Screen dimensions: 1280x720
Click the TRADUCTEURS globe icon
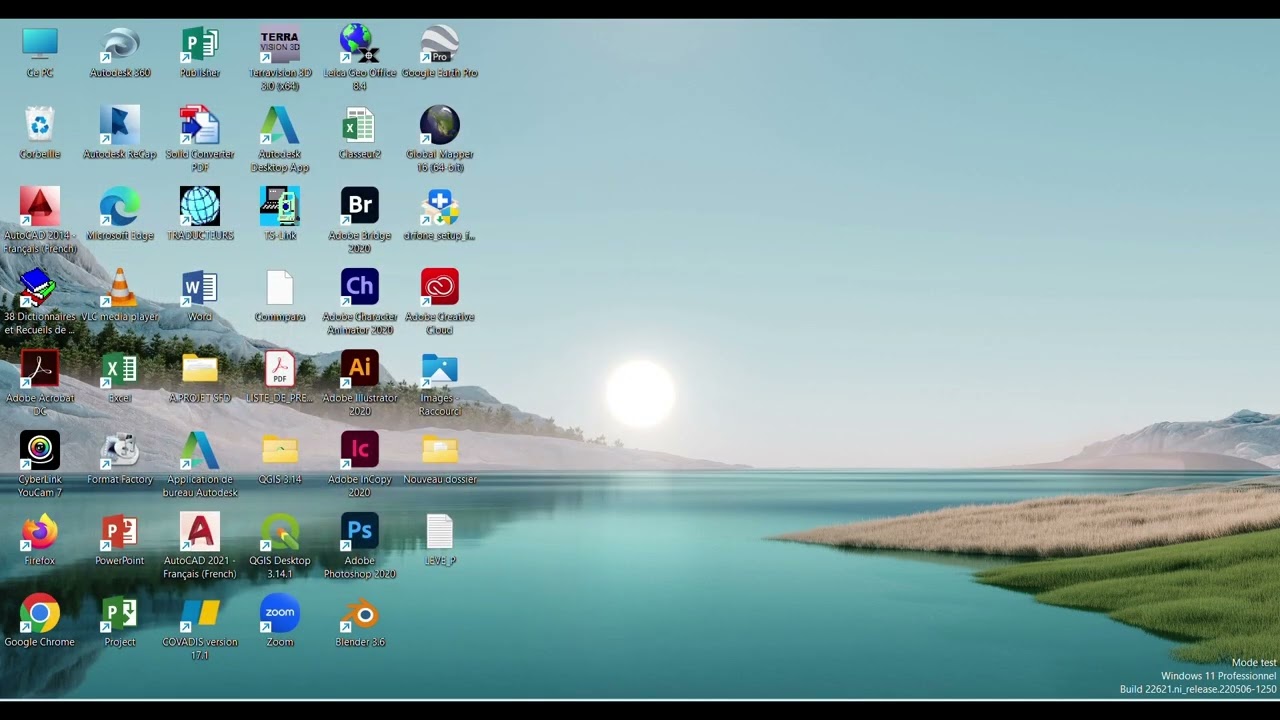click(x=200, y=206)
